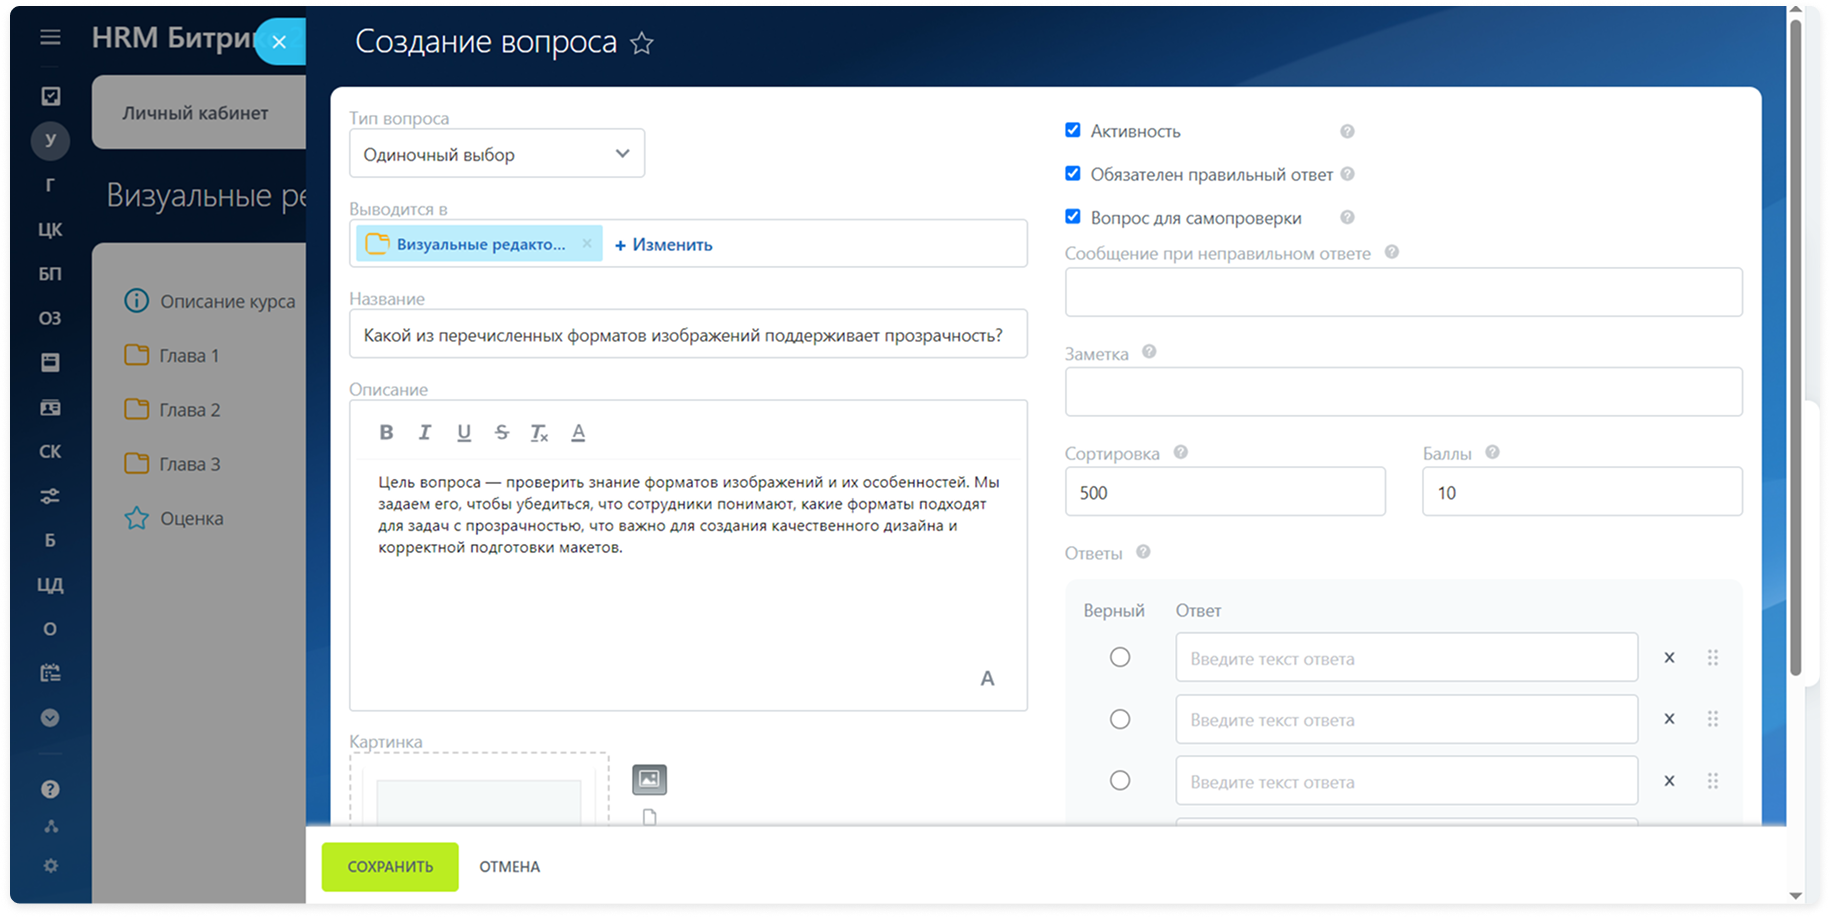Grab the third answer drag handle
The width and height of the screenshot is (1830, 918).
click(1713, 781)
